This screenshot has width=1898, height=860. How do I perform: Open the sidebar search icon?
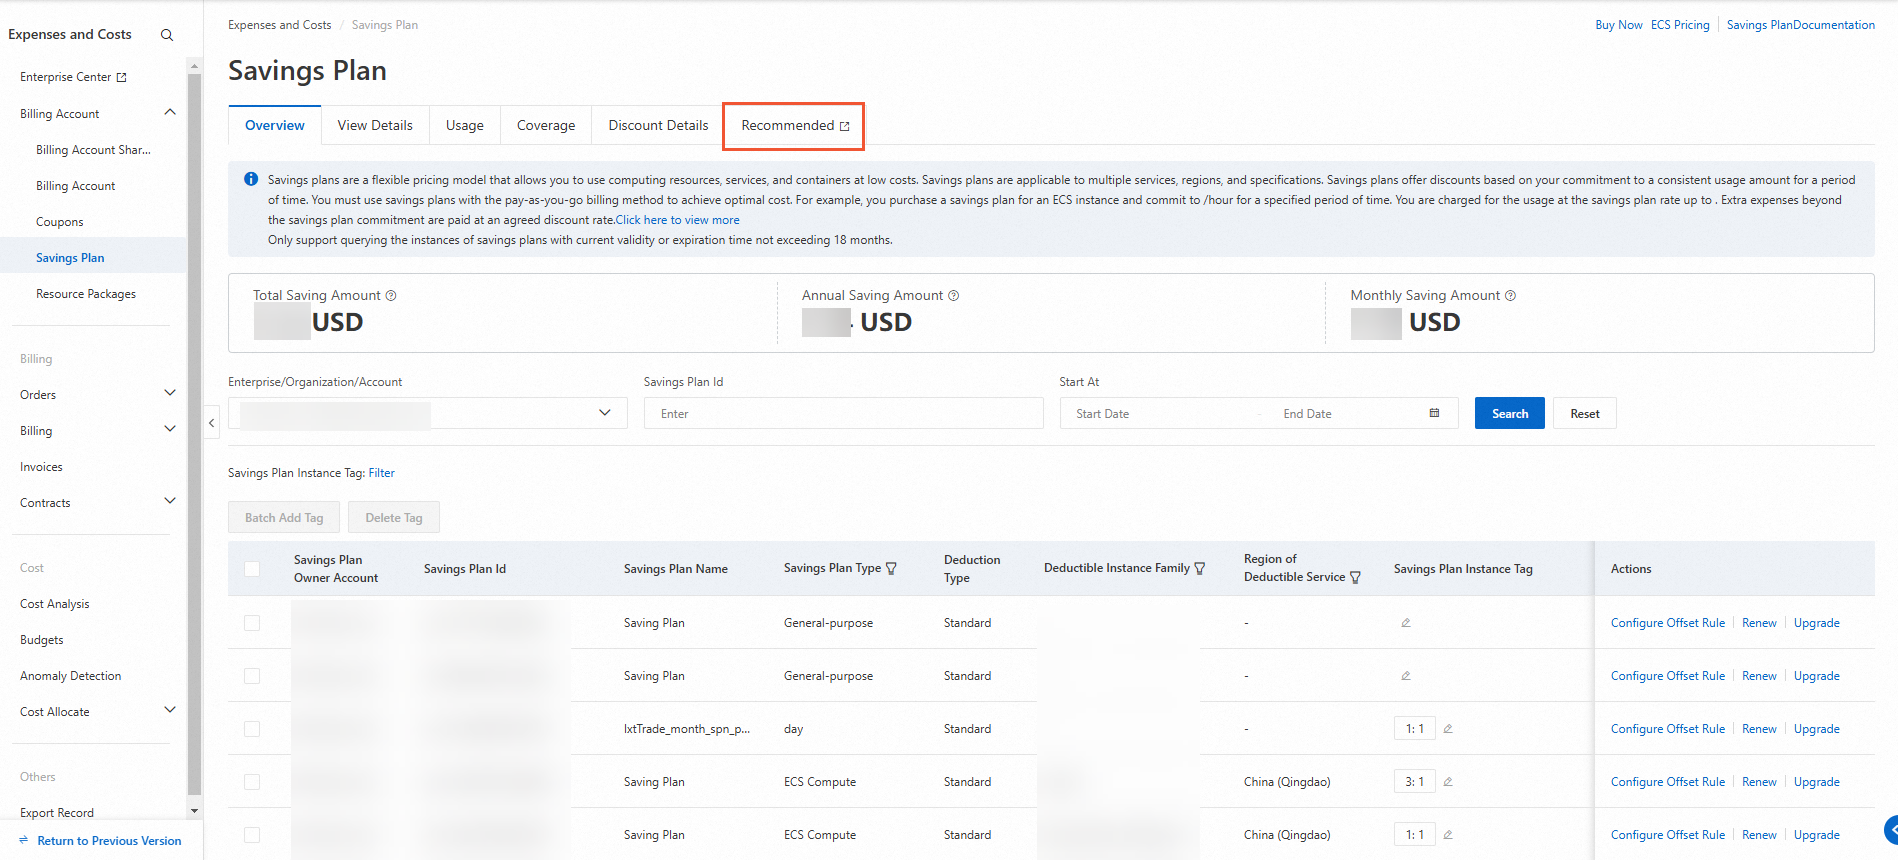pos(167,35)
